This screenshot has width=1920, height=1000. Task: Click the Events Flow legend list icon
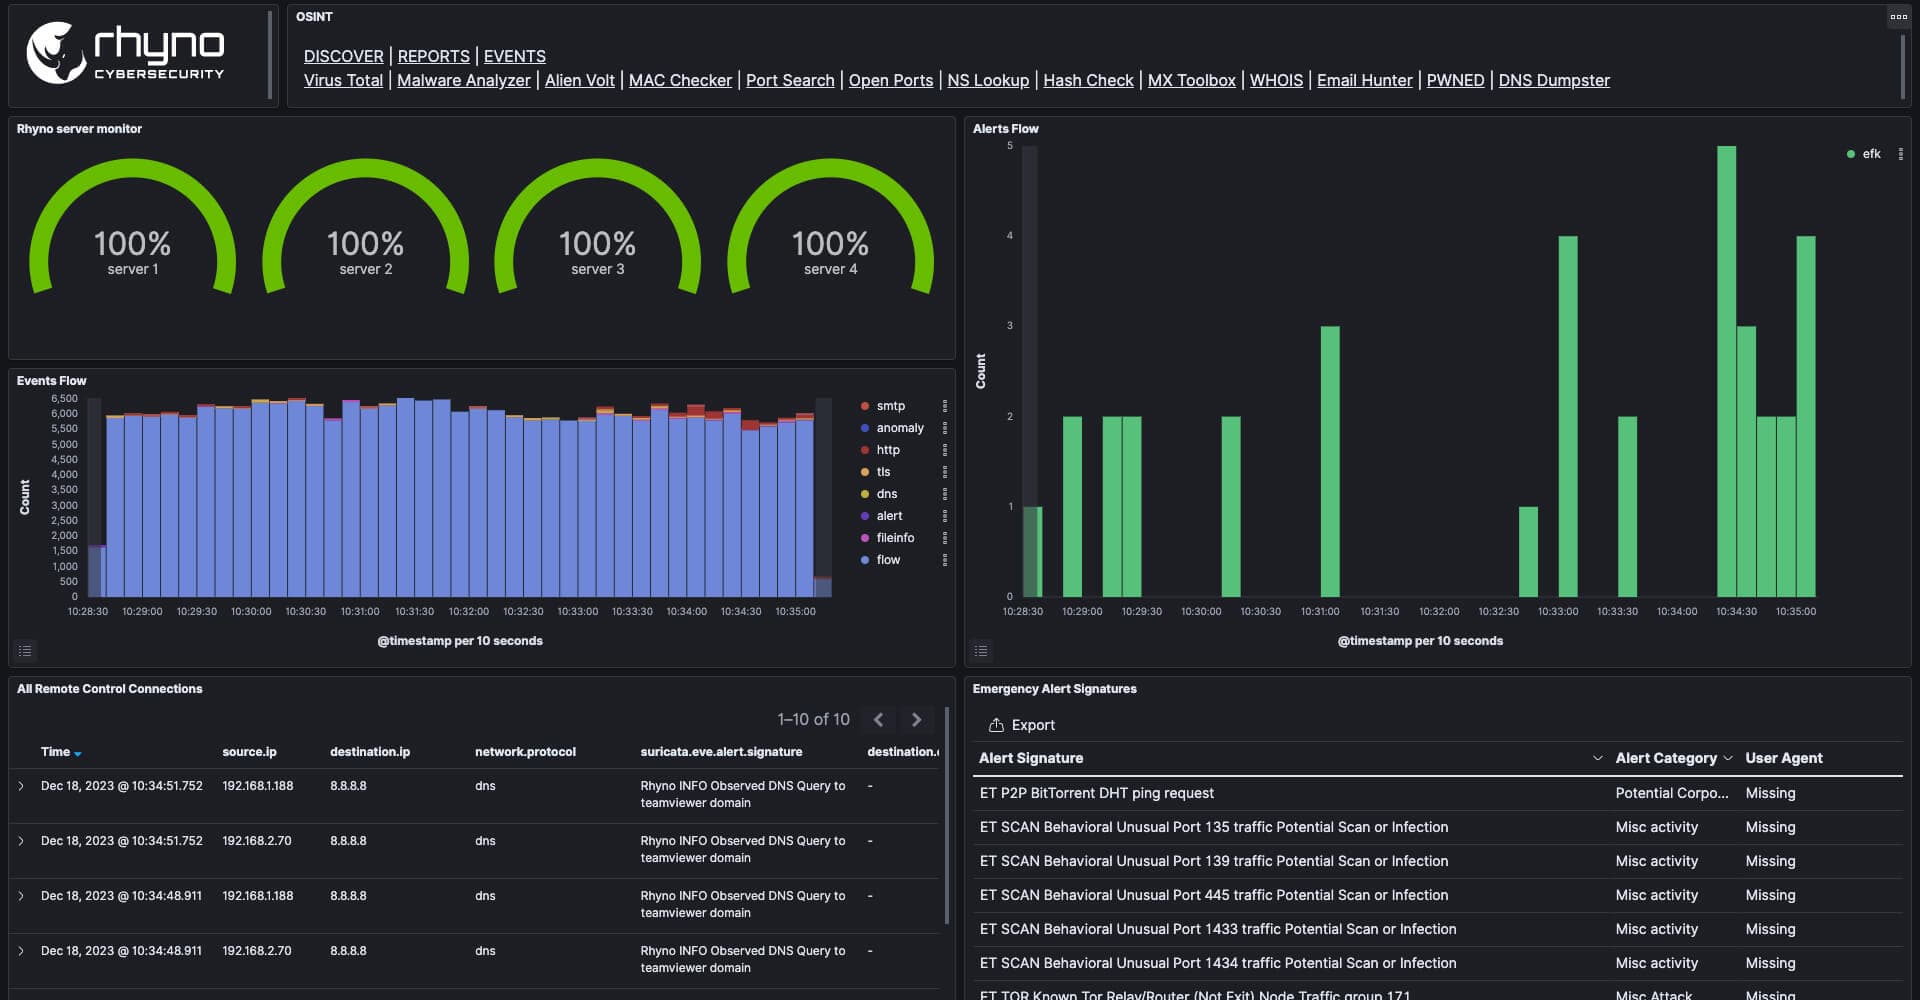click(25, 651)
